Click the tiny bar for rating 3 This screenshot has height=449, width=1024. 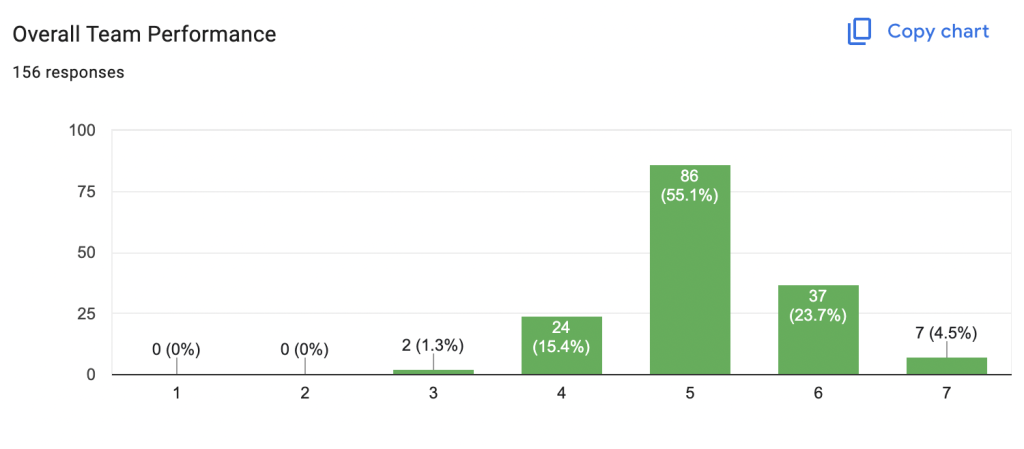click(x=434, y=372)
